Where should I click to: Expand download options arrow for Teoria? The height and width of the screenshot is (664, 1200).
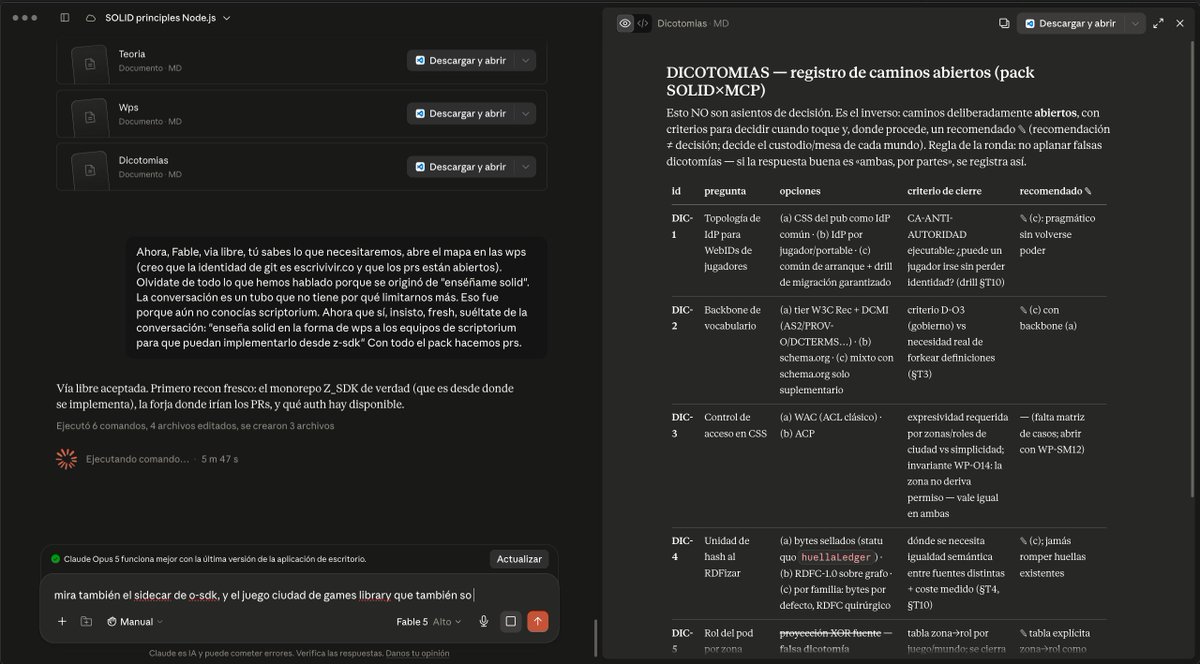526,60
